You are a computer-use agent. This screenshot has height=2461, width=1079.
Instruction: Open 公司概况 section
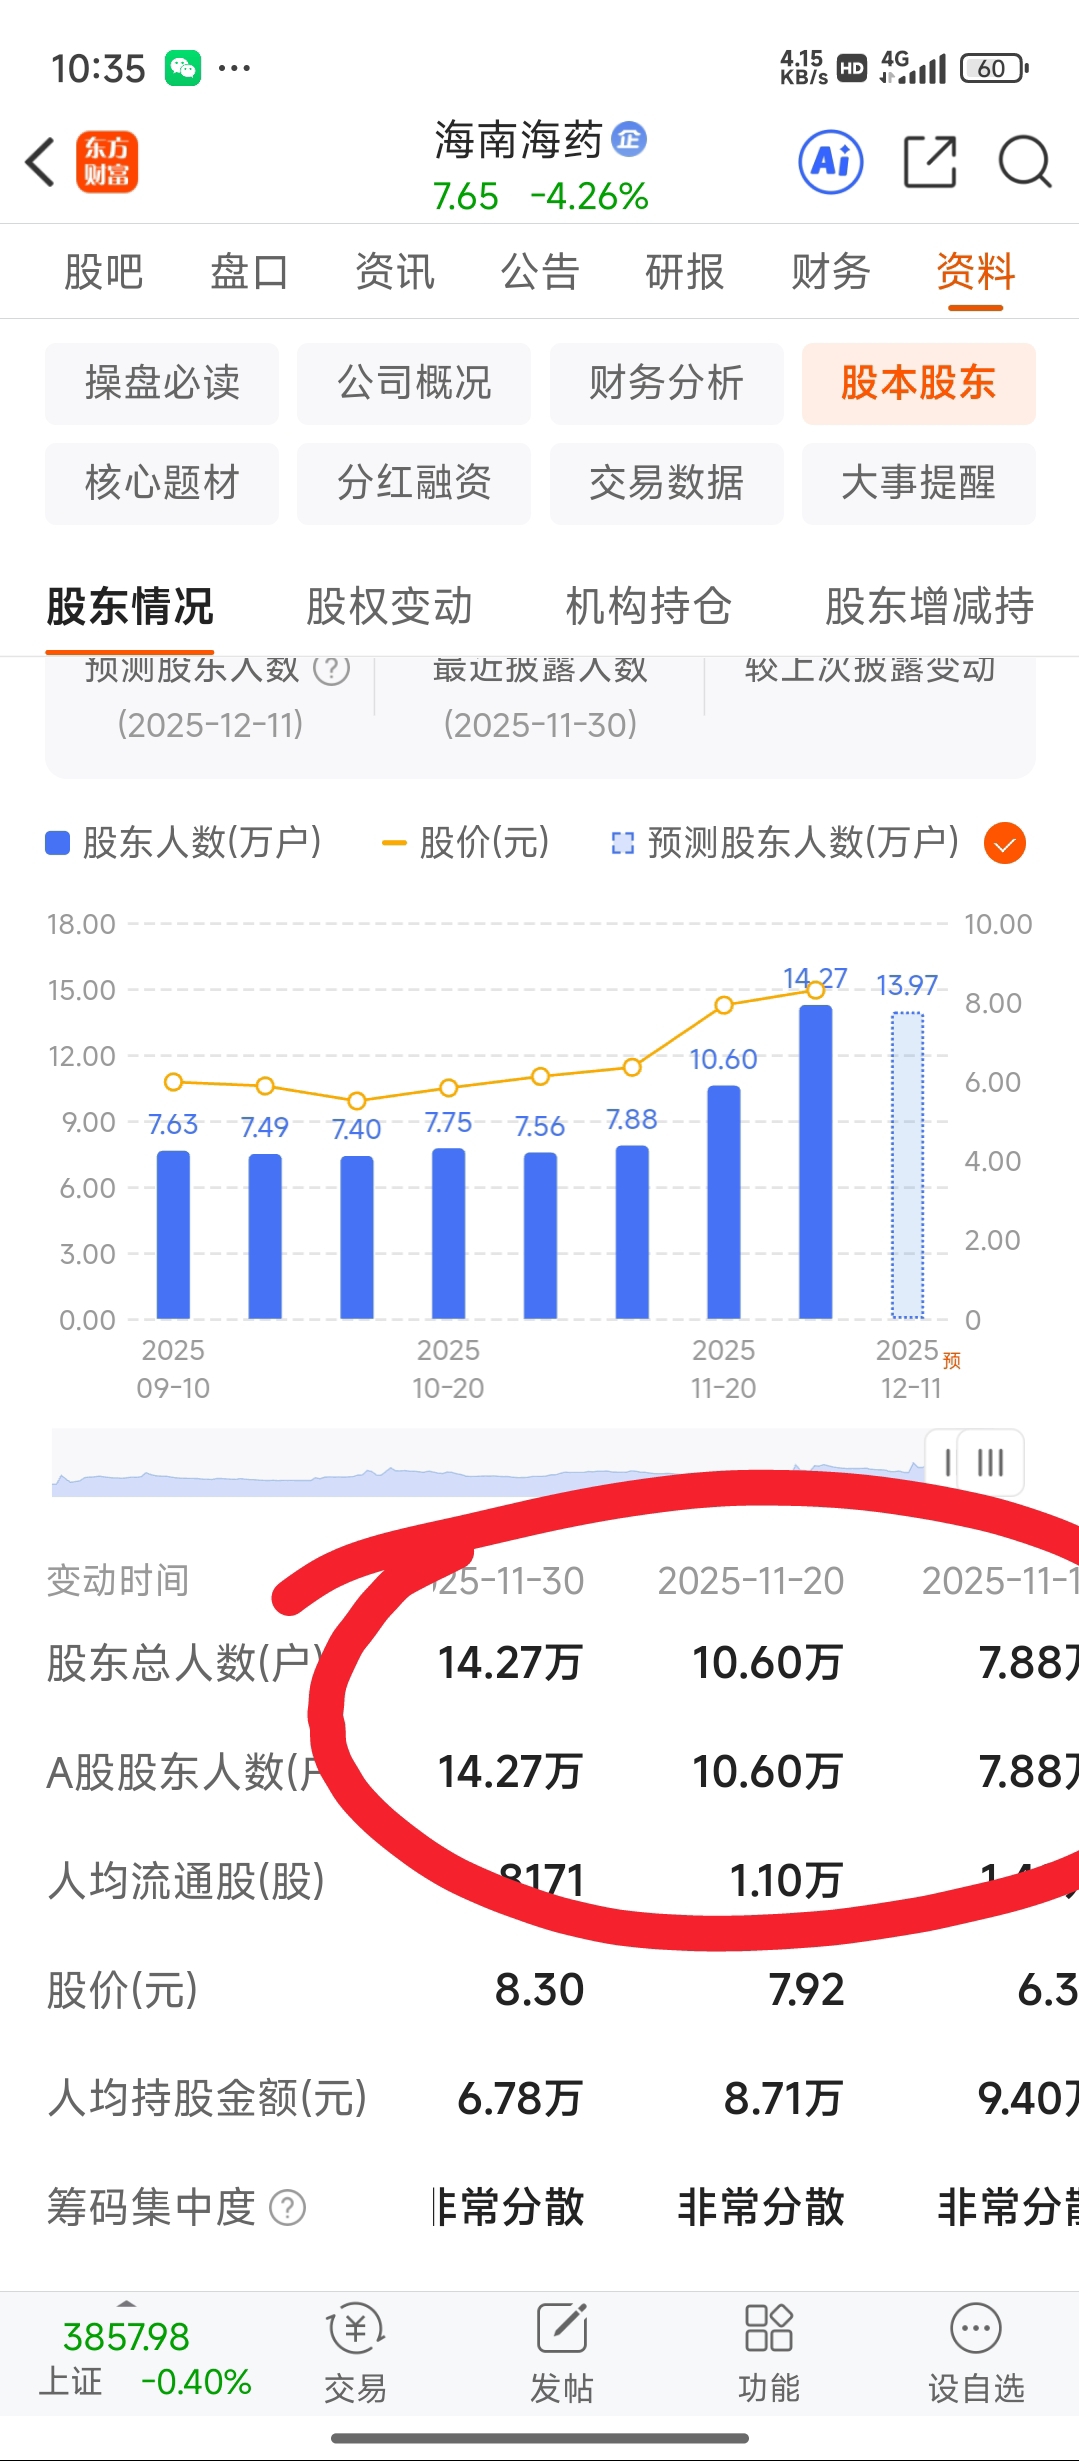tap(414, 383)
